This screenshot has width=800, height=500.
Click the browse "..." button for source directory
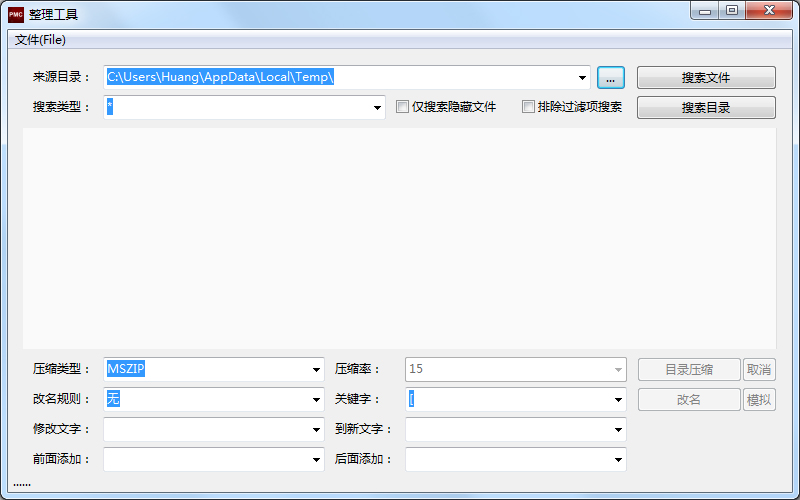(x=610, y=78)
